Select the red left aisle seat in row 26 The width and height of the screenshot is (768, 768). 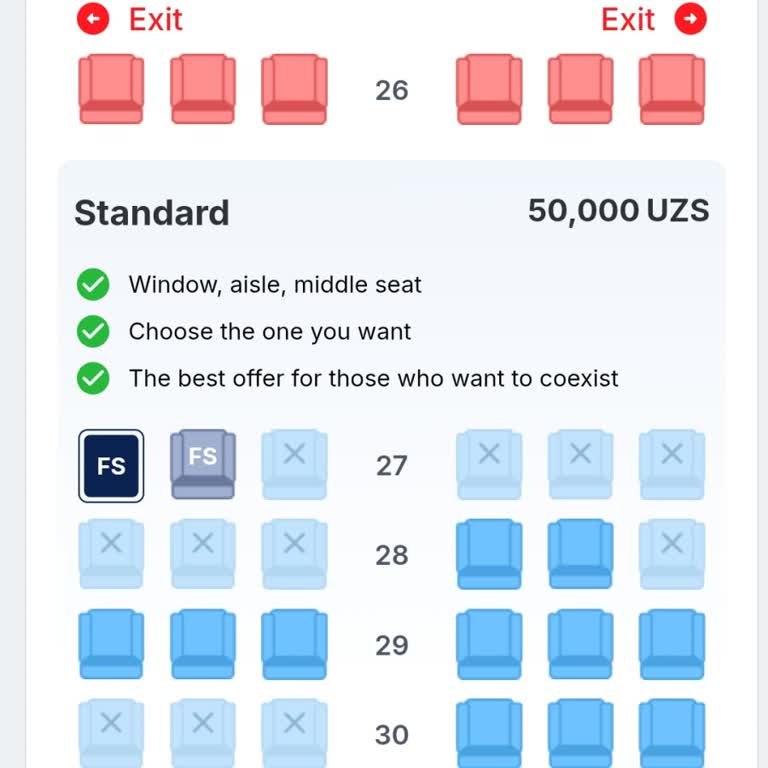pos(294,89)
